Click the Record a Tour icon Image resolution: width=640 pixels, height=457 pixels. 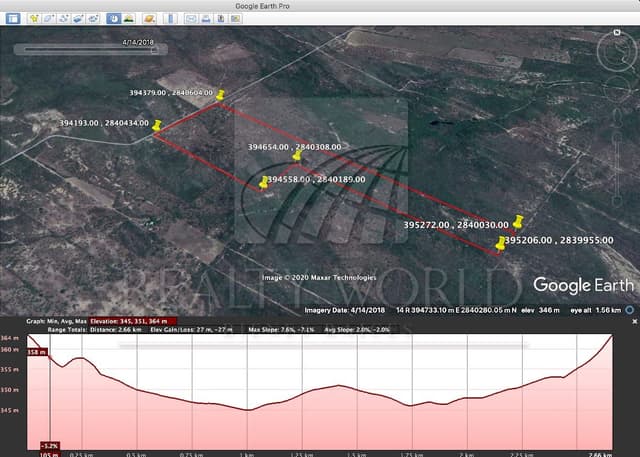point(94,18)
